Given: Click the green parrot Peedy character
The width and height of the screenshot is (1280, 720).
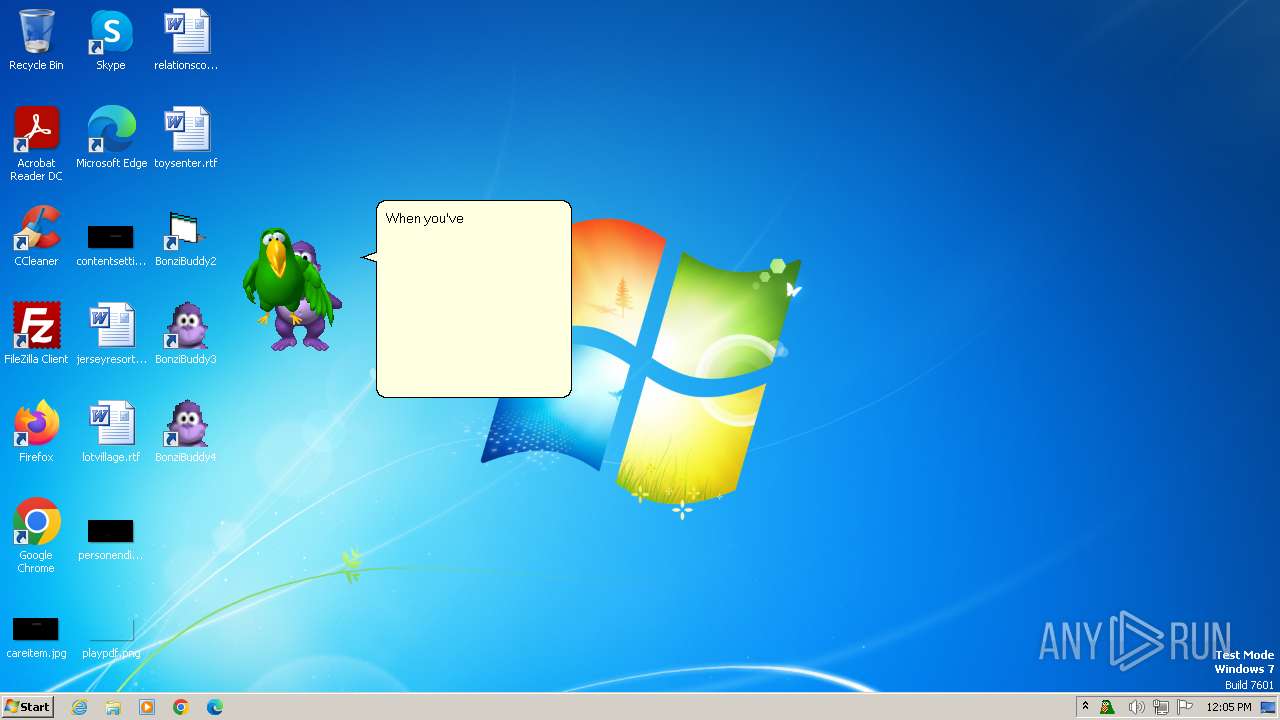Looking at the screenshot, I should tap(285, 275).
